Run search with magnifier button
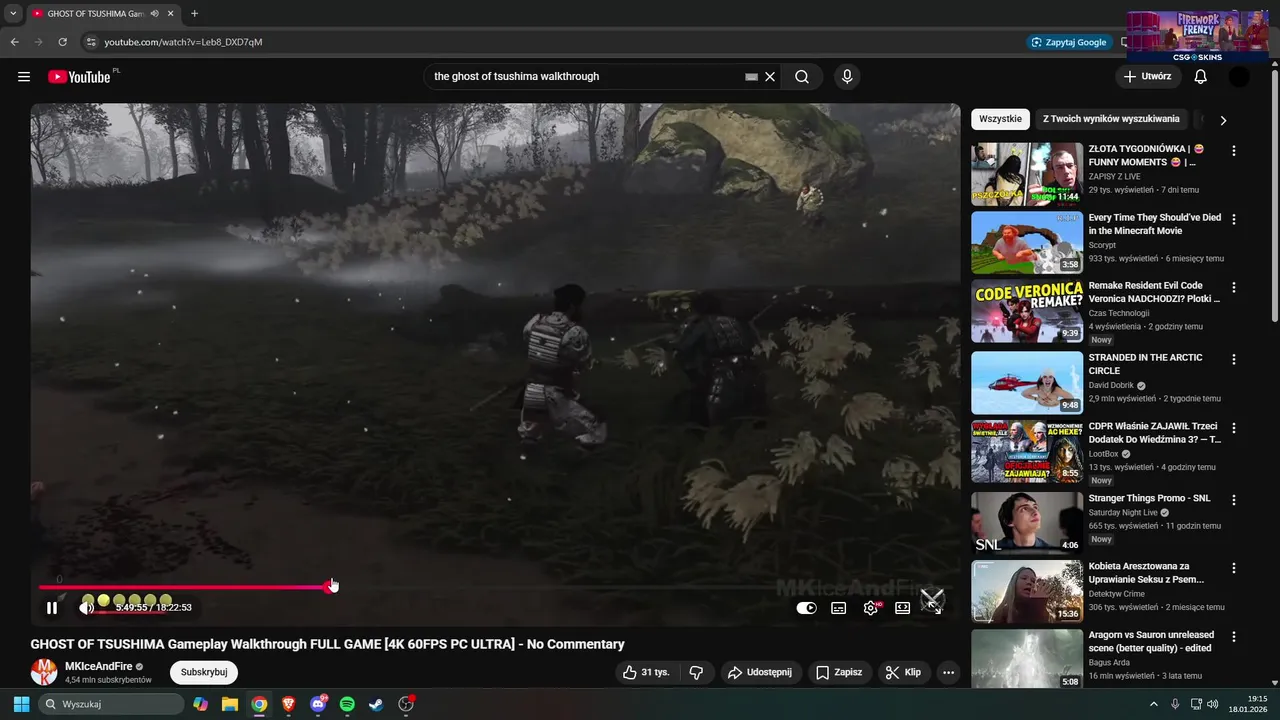 pos(802,77)
